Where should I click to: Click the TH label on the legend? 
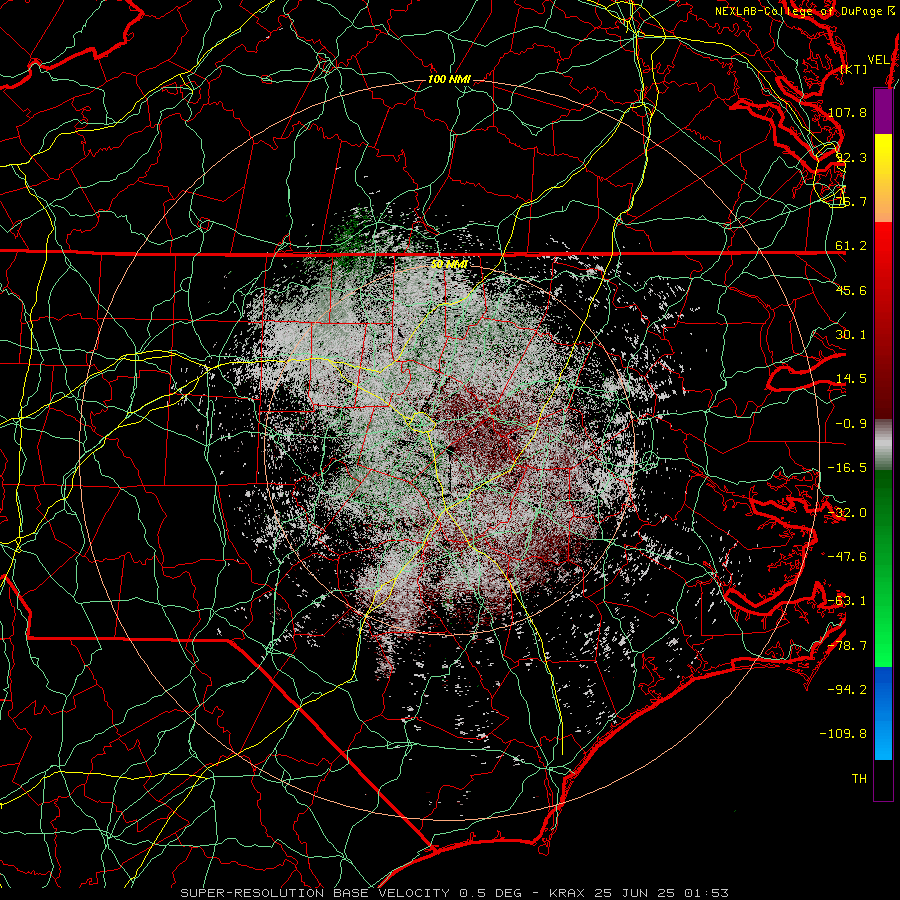point(859,779)
